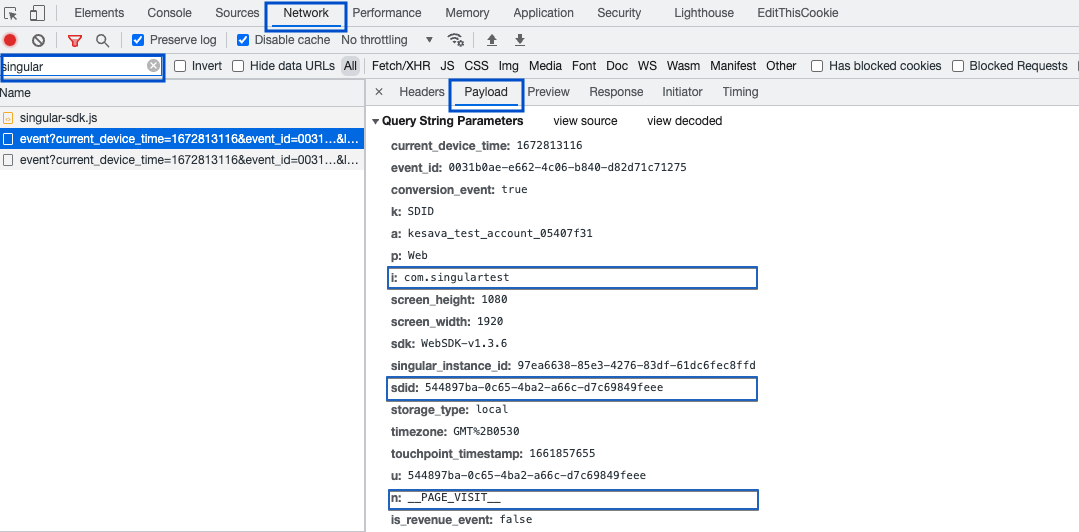Collapse the Query String Parameters section
The height and width of the screenshot is (532, 1079).
click(x=376, y=121)
